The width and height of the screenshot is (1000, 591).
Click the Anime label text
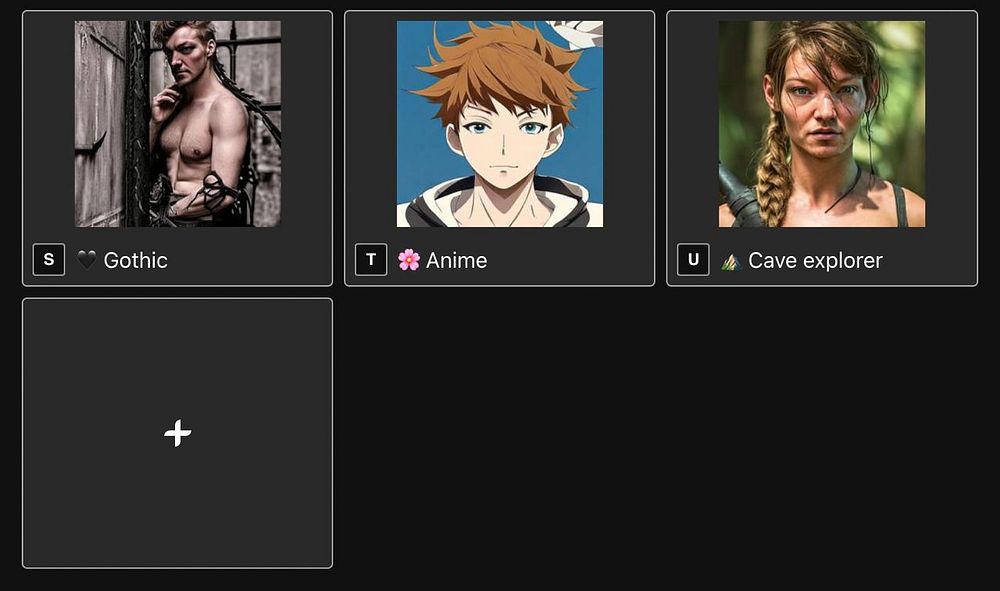457,260
